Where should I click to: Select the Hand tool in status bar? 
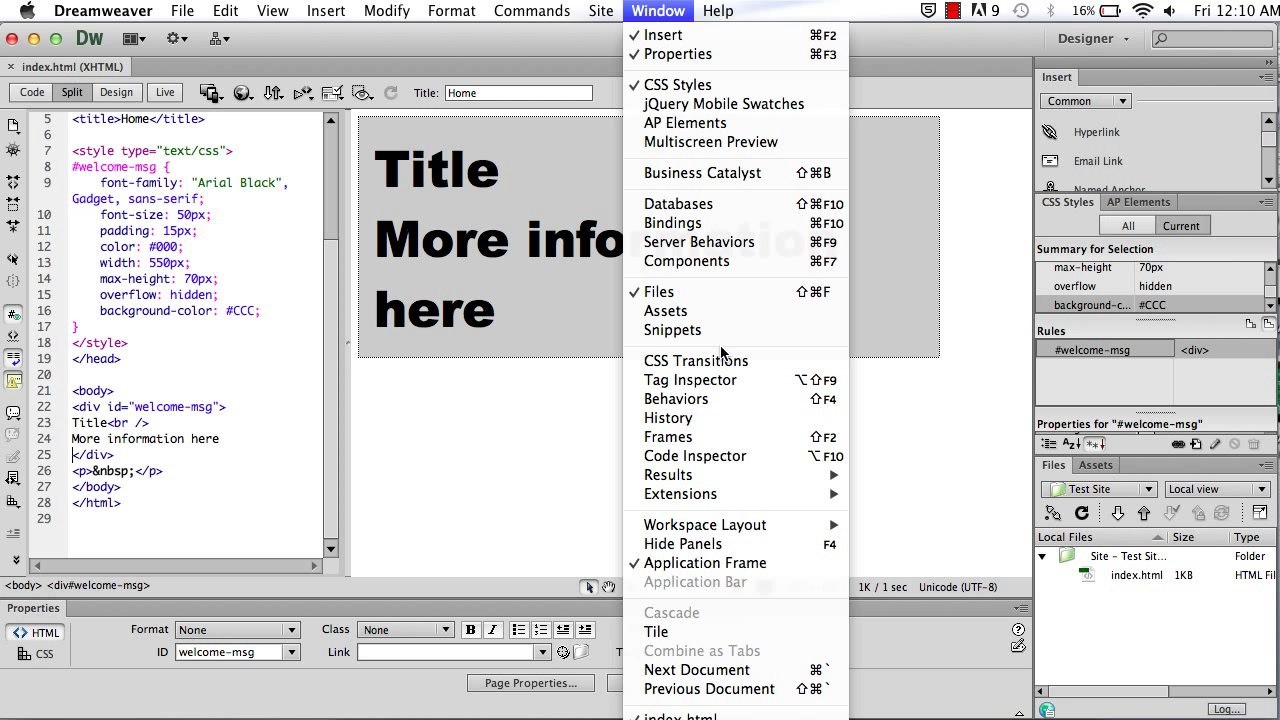[x=608, y=587]
